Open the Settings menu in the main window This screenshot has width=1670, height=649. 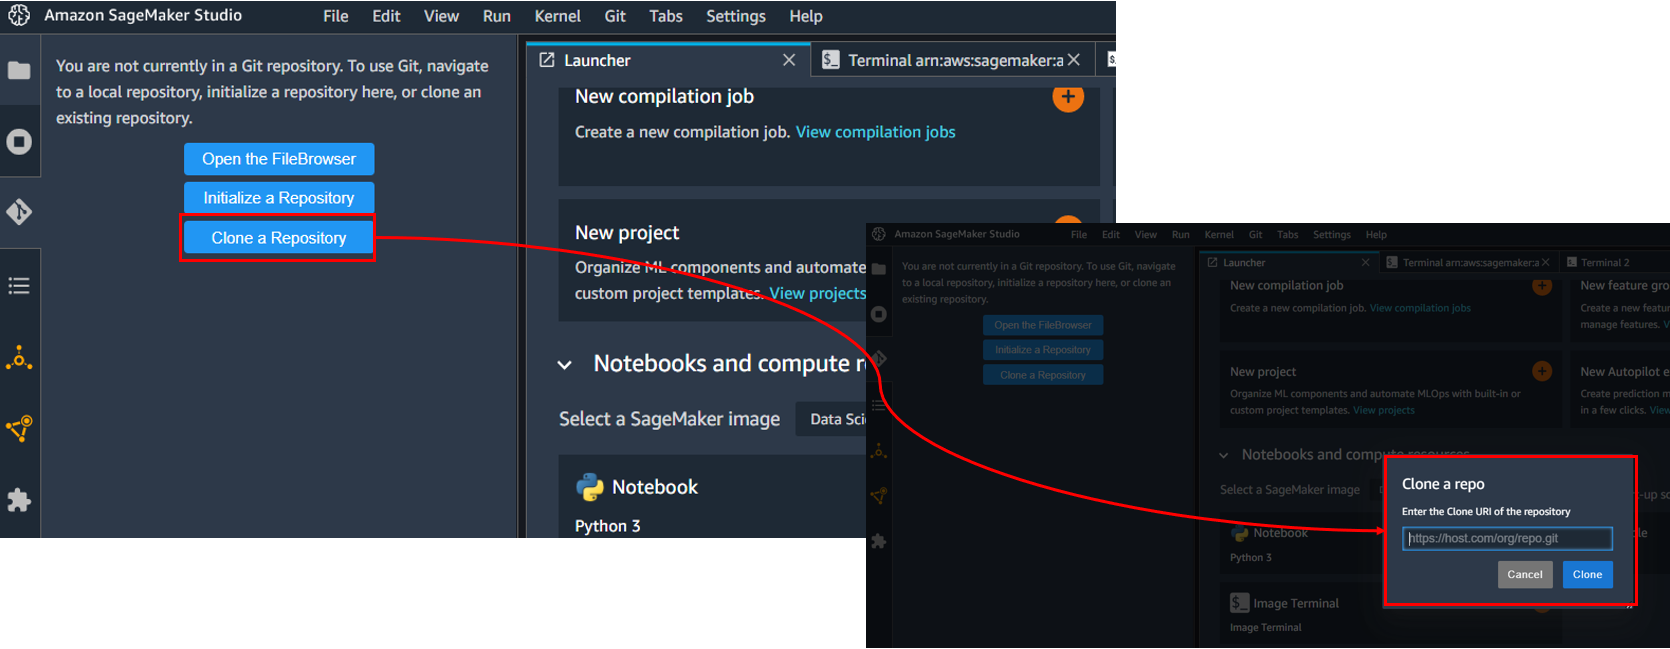pyautogui.click(x=736, y=16)
